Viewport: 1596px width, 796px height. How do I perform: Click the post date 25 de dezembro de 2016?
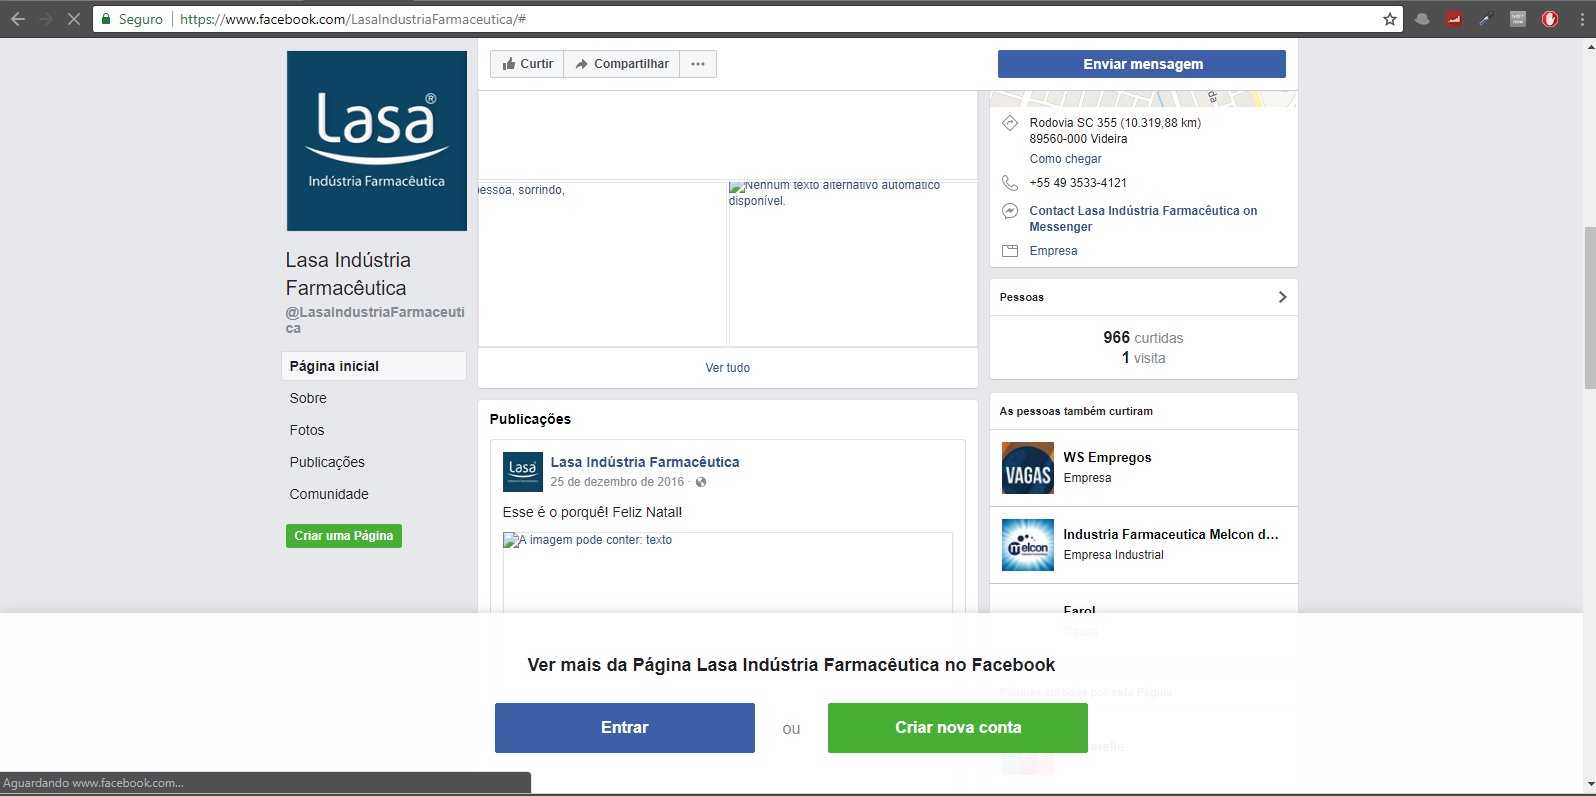coord(617,482)
